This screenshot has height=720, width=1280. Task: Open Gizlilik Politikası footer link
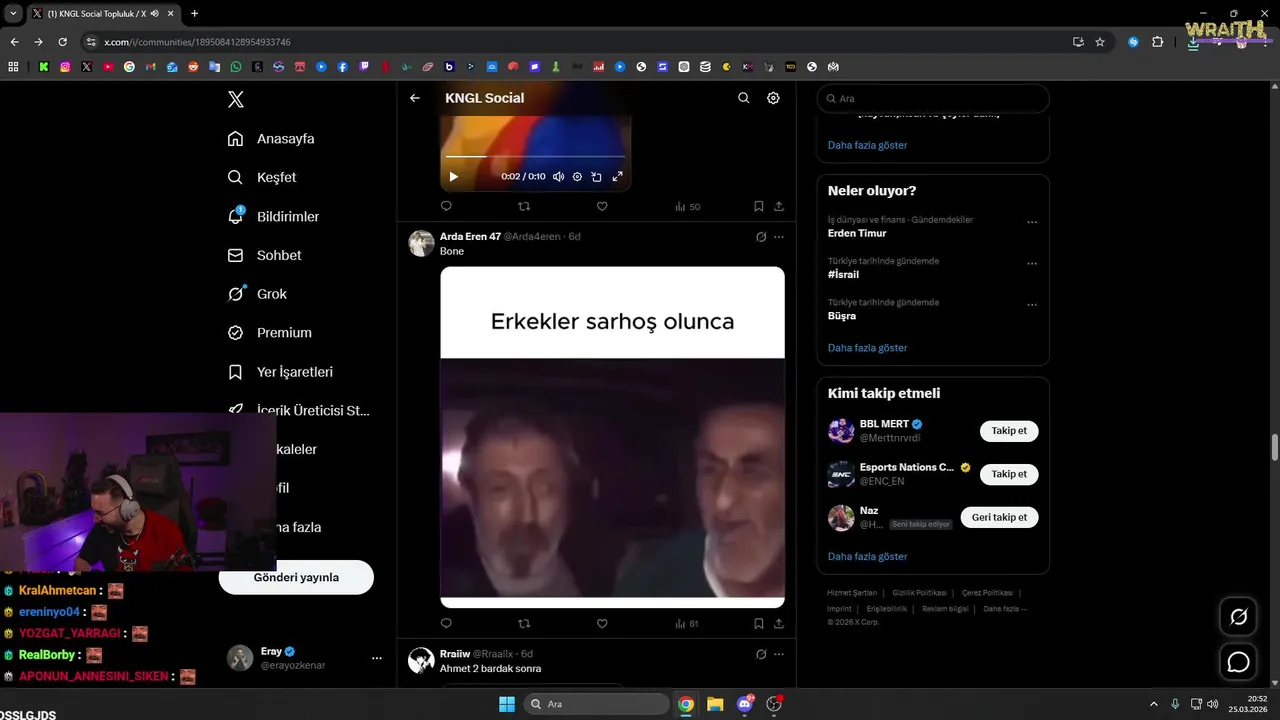tap(919, 593)
